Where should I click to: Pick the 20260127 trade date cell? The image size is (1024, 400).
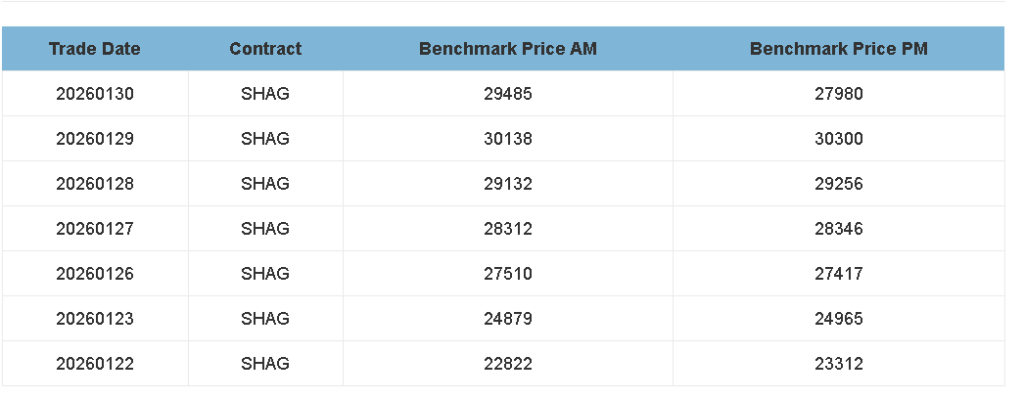pyautogui.click(x=95, y=229)
